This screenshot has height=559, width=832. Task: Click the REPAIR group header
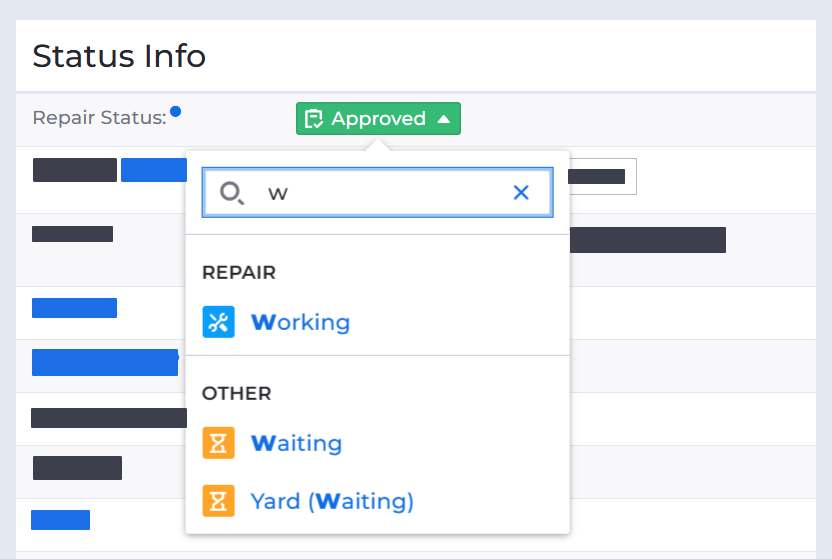coord(239,272)
